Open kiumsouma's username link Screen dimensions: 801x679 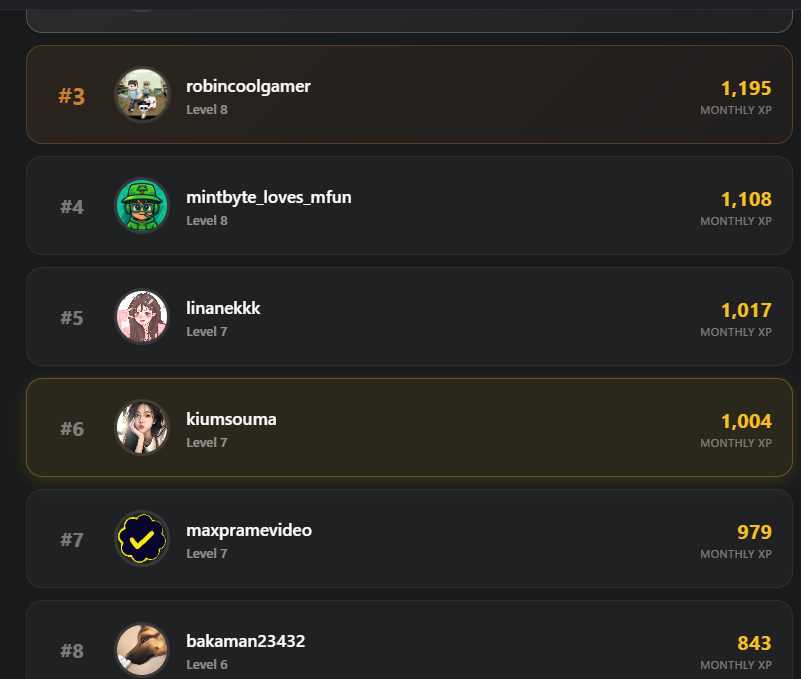(x=231, y=419)
